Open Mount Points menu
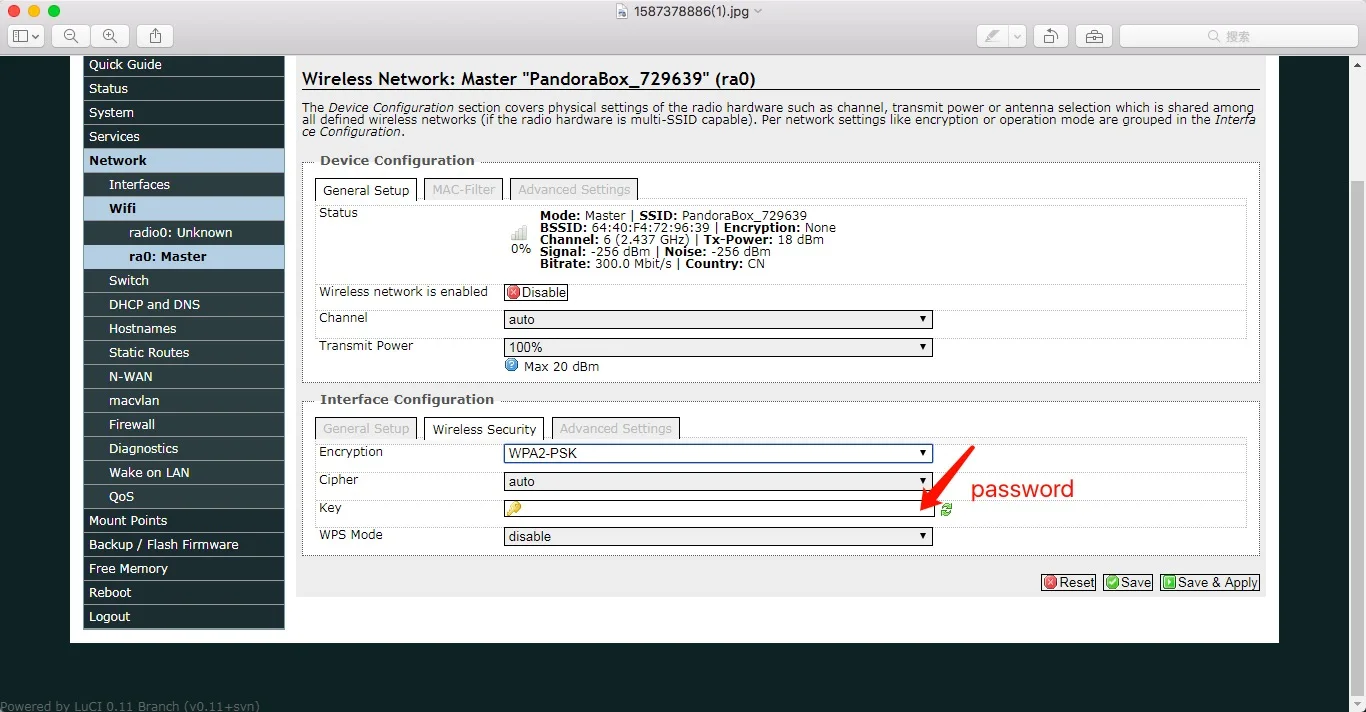Image resolution: width=1366 pixels, height=712 pixels. [x=184, y=521]
